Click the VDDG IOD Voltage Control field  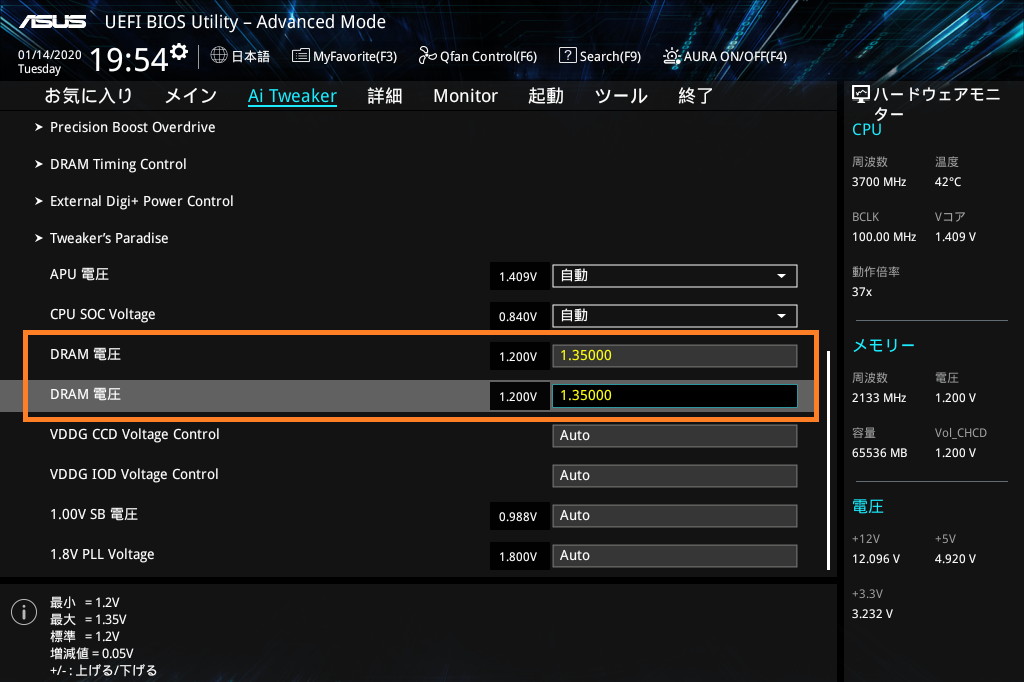click(x=675, y=476)
